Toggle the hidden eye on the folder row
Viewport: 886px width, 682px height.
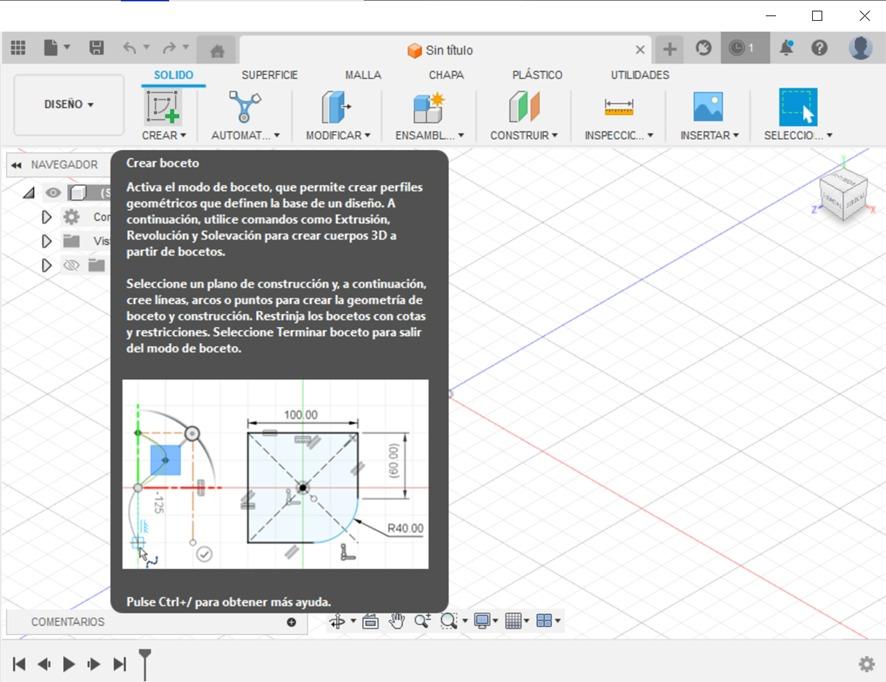point(71,265)
